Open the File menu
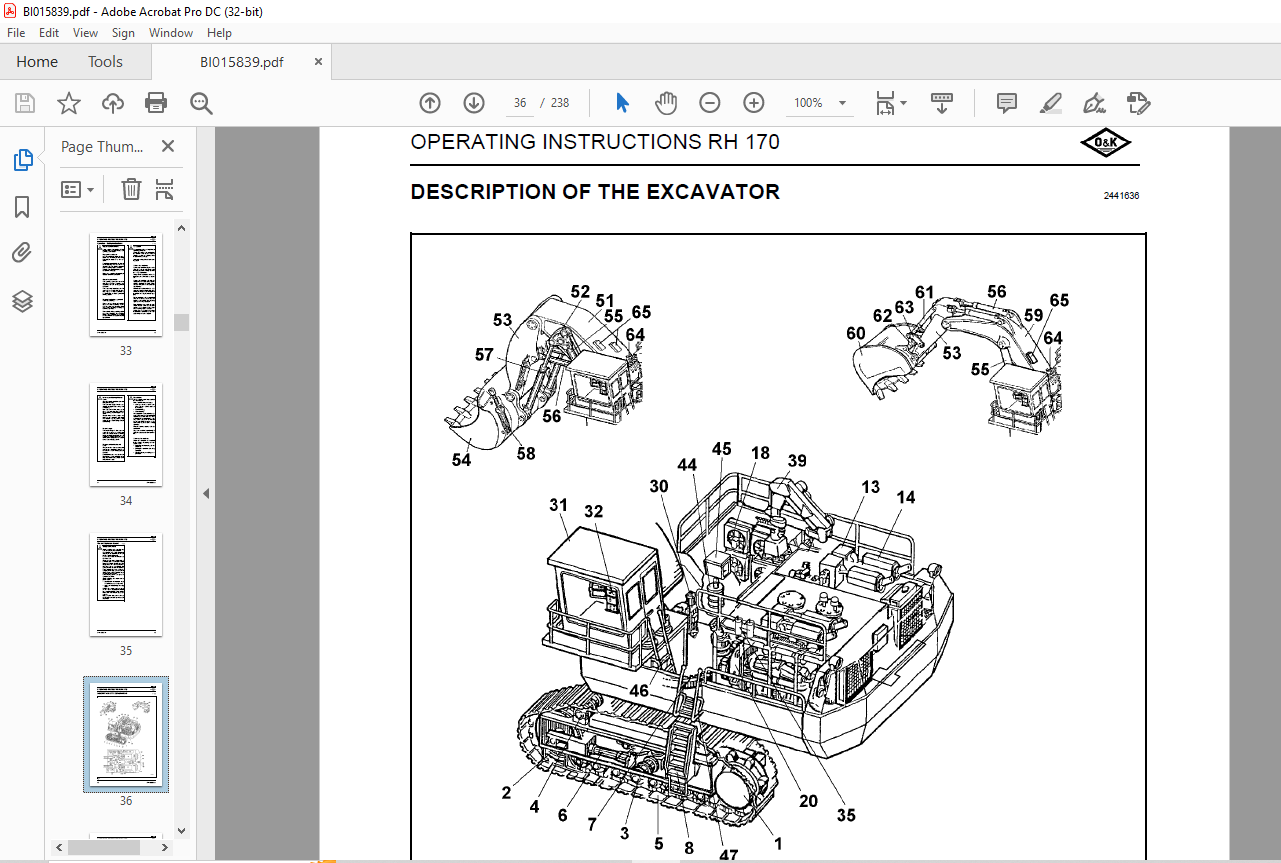The width and height of the screenshot is (1281, 863). 16,33
